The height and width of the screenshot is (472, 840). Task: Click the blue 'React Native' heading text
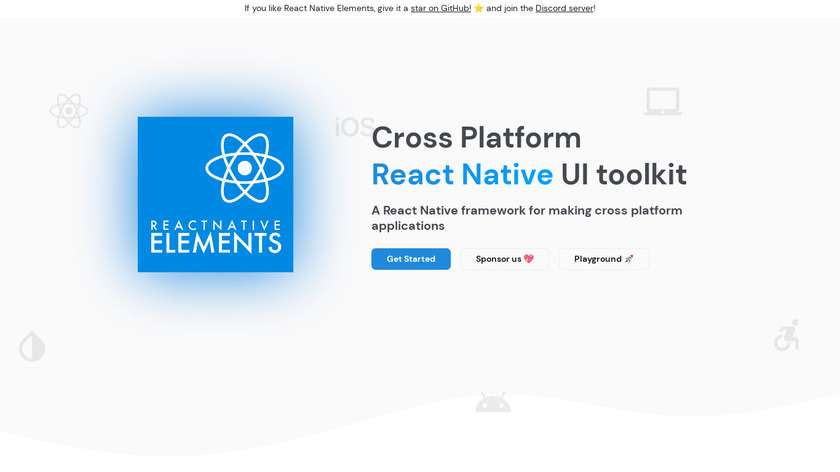(x=462, y=174)
